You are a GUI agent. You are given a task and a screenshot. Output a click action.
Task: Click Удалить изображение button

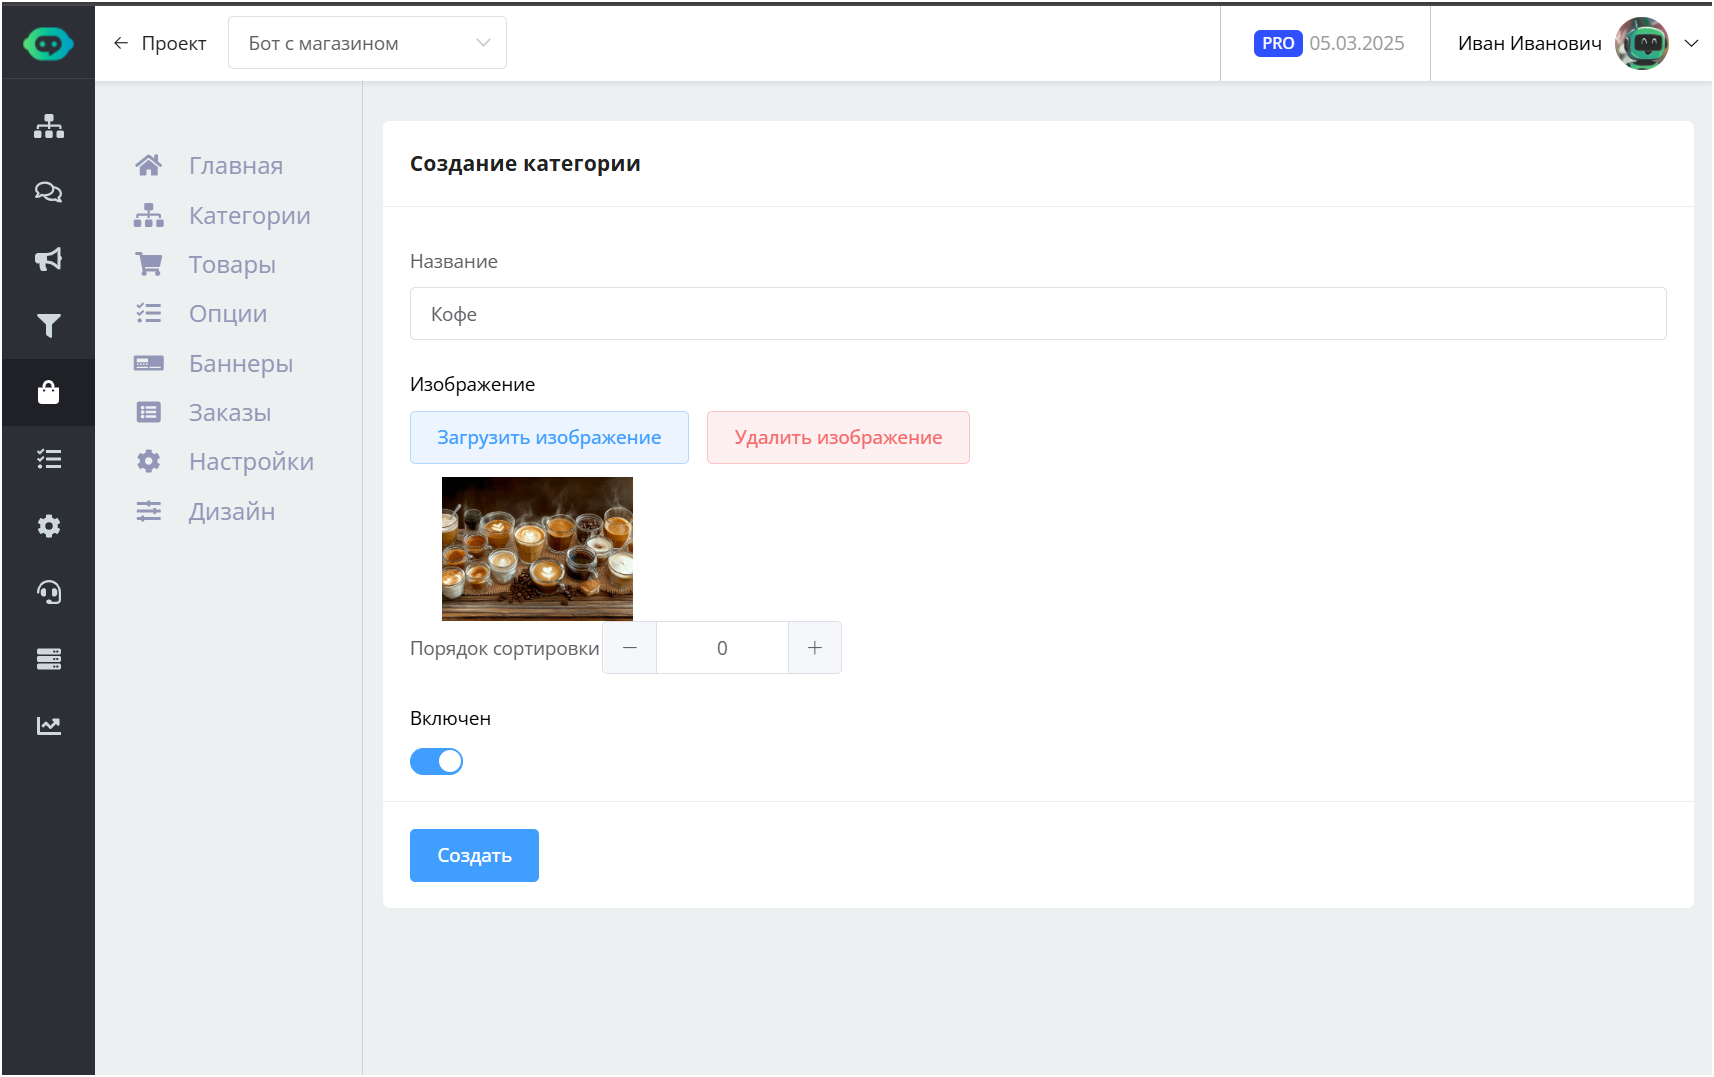click(x=838, y=438)
